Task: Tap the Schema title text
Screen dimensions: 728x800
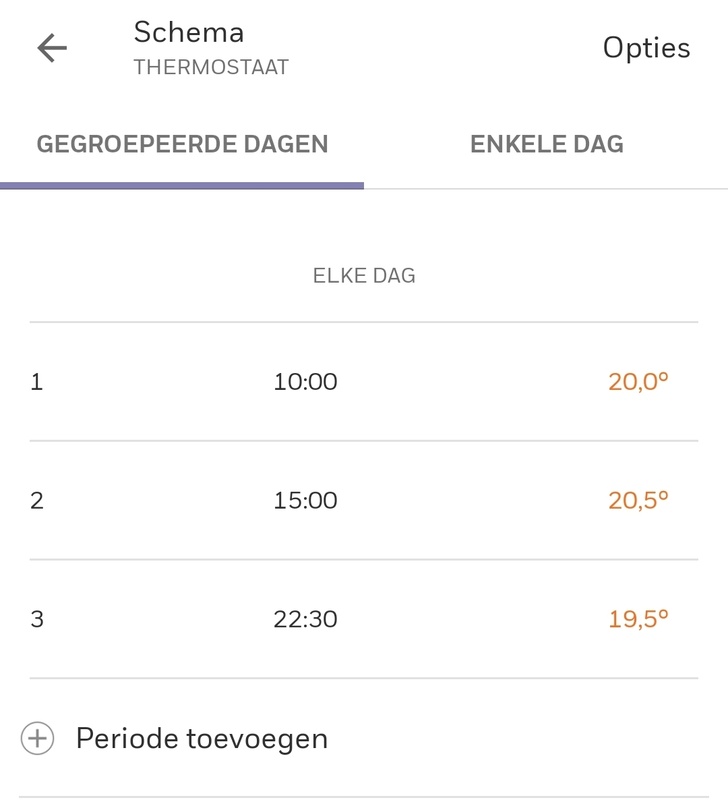Action: 188,32
